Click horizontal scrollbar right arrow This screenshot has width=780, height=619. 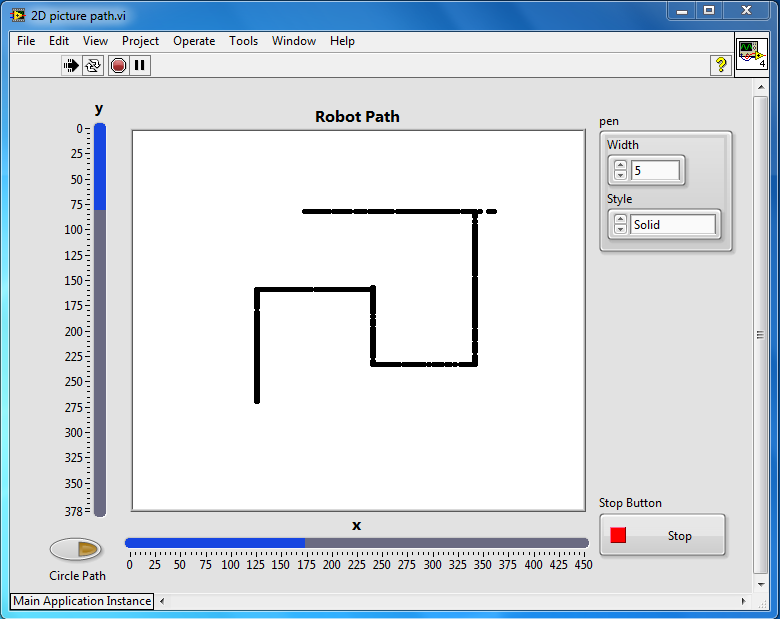pyautogui.click(x=743, y=601)
